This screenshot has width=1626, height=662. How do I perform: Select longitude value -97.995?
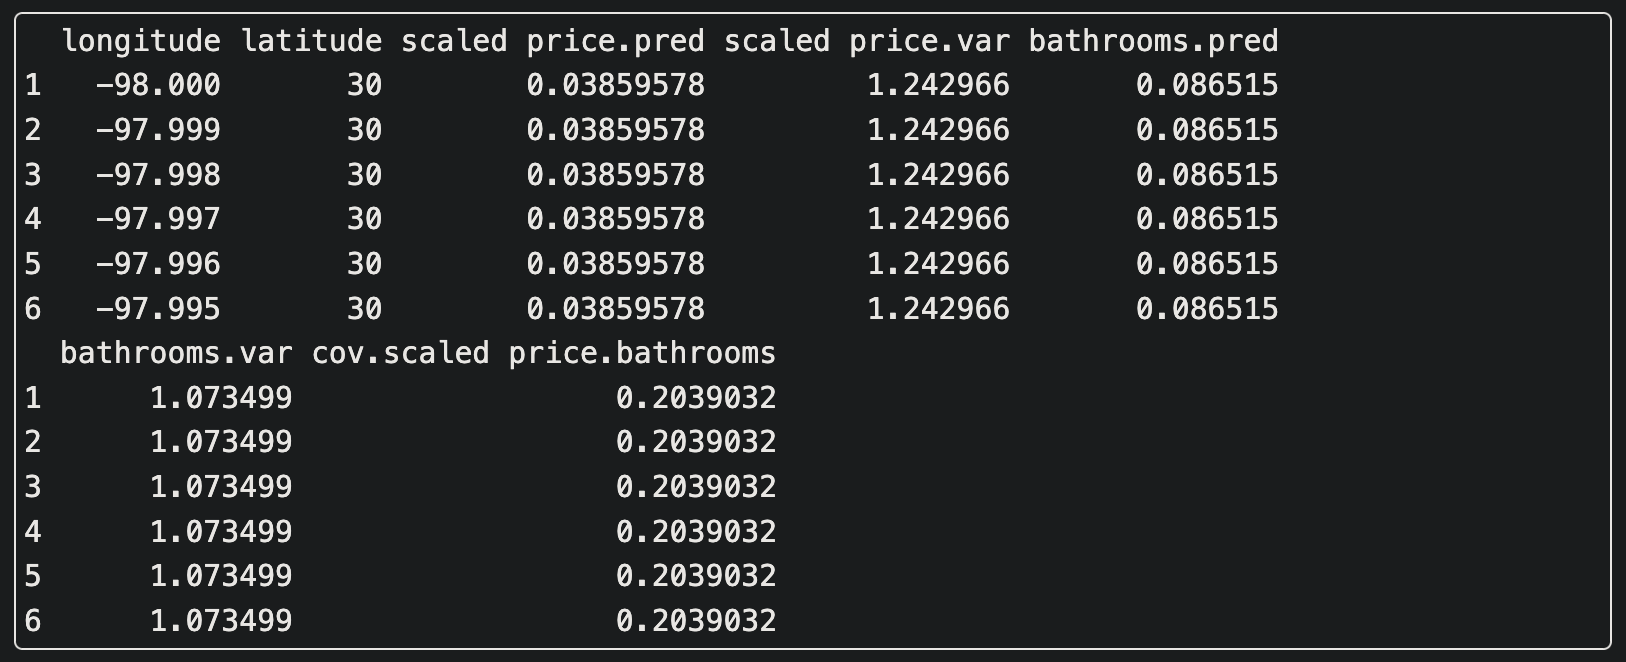click(158, 308)
